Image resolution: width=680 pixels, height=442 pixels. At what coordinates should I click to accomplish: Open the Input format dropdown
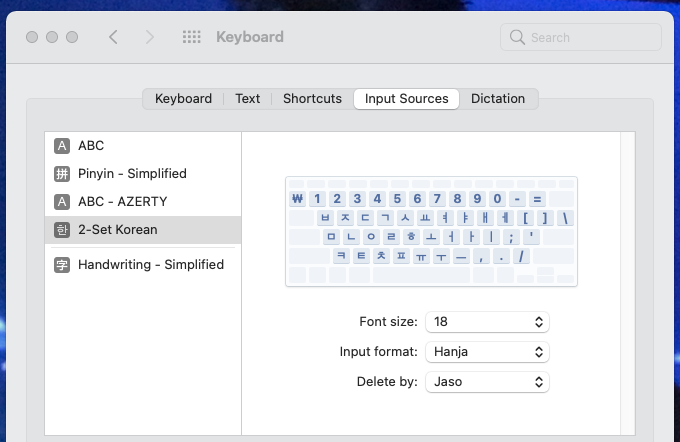pyautogui.click(x=487, y=352)
